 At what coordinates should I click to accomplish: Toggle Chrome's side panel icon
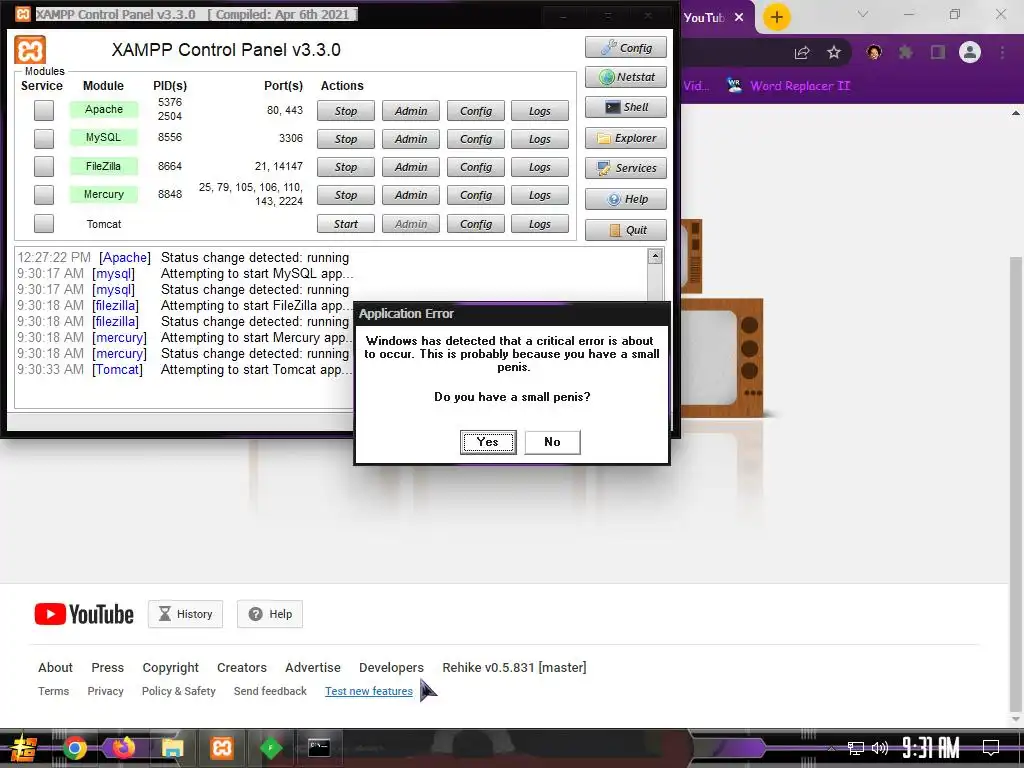(x=938, y=52)
